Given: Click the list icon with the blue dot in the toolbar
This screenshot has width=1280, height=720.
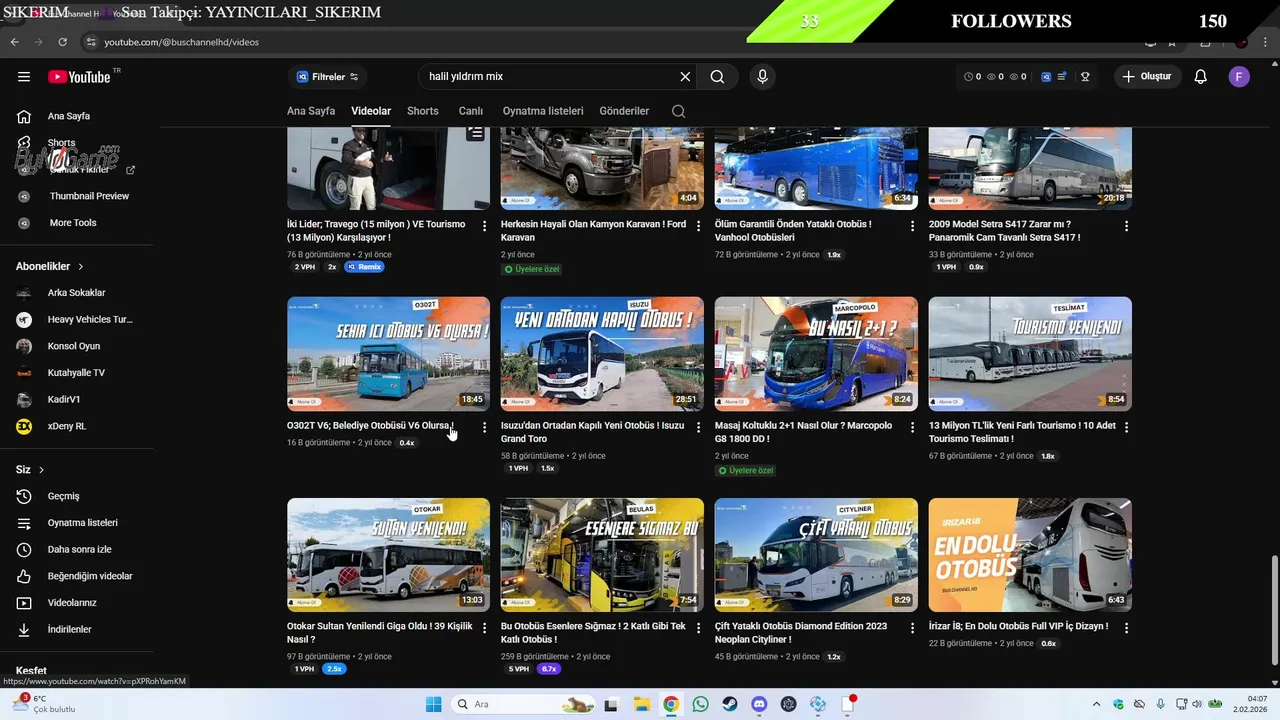Looking at the screenshot, I should [x=1062, y=76].
